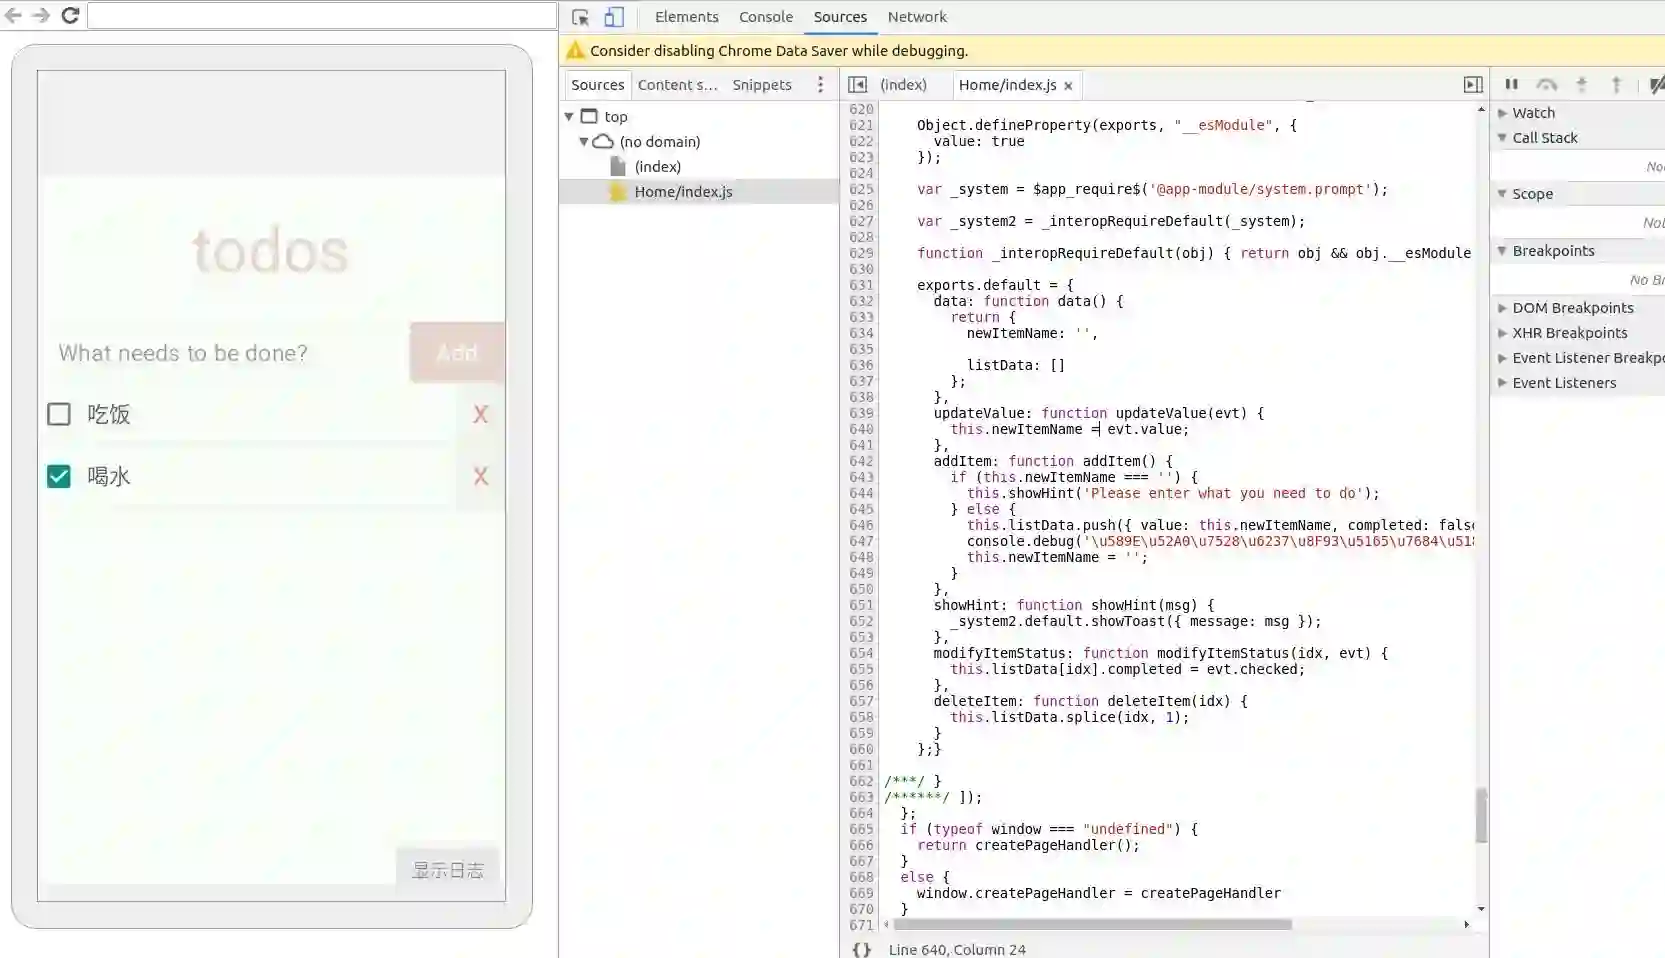This screenshot has width=1665, height=958.
Task: Reload the page with the refresh icon
Action: coord(70,15)
